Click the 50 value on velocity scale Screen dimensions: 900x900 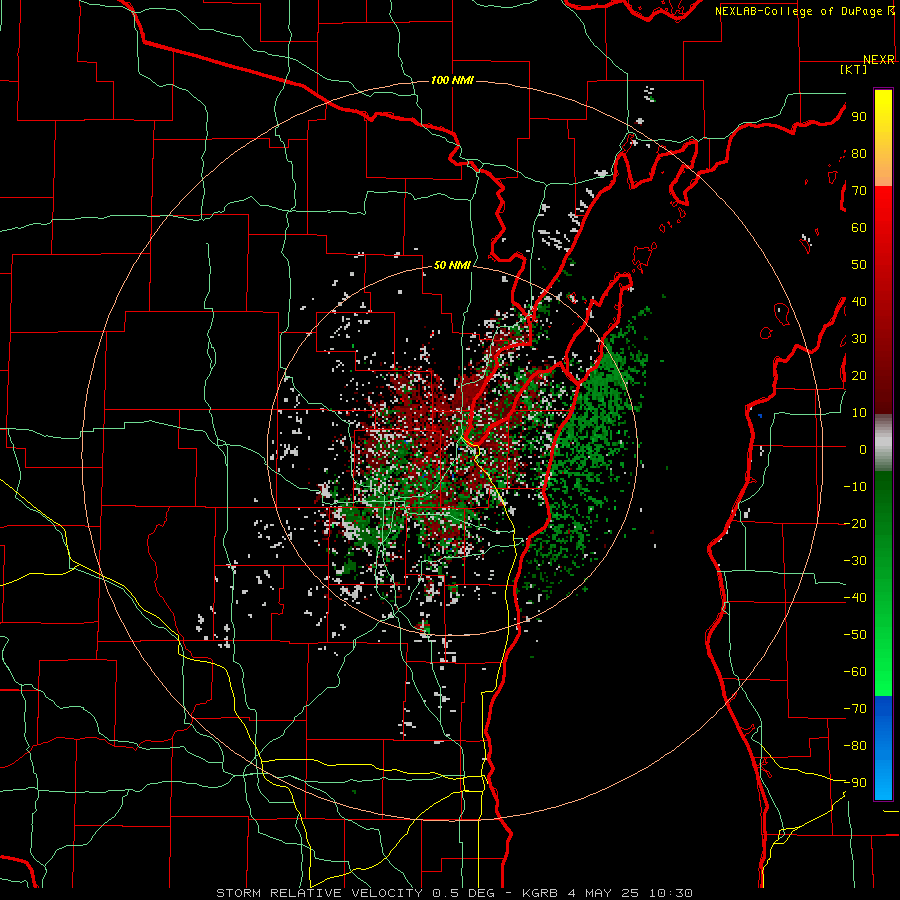pos(859,265)
